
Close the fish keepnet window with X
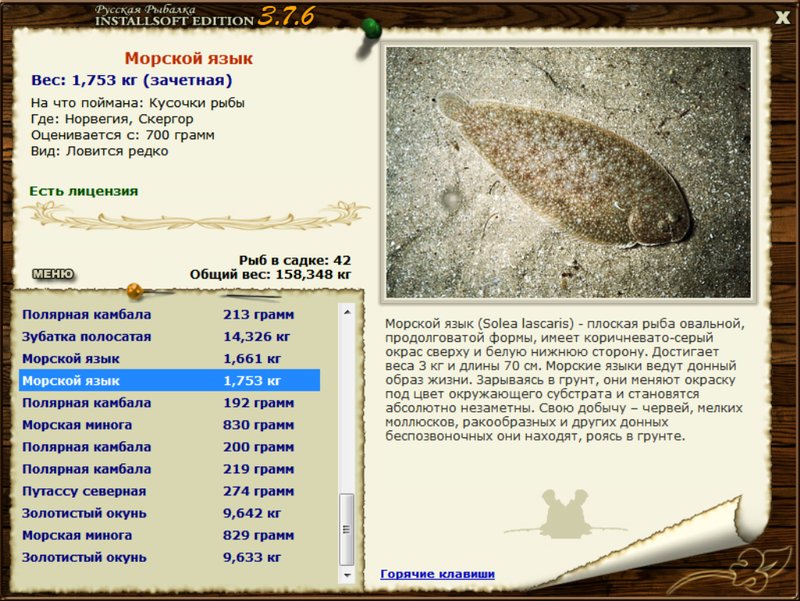[783, 18]
